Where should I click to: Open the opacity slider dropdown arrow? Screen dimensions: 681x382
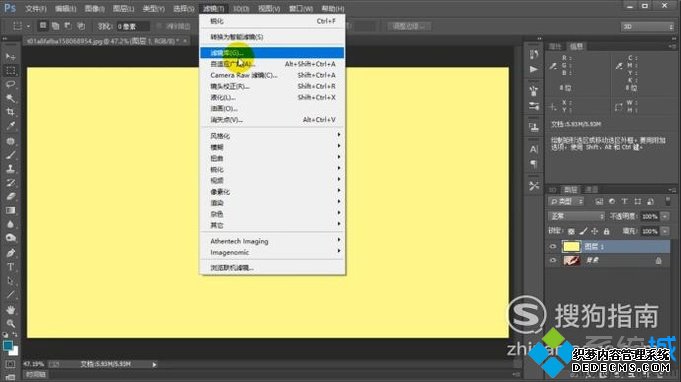click(664, 216)
